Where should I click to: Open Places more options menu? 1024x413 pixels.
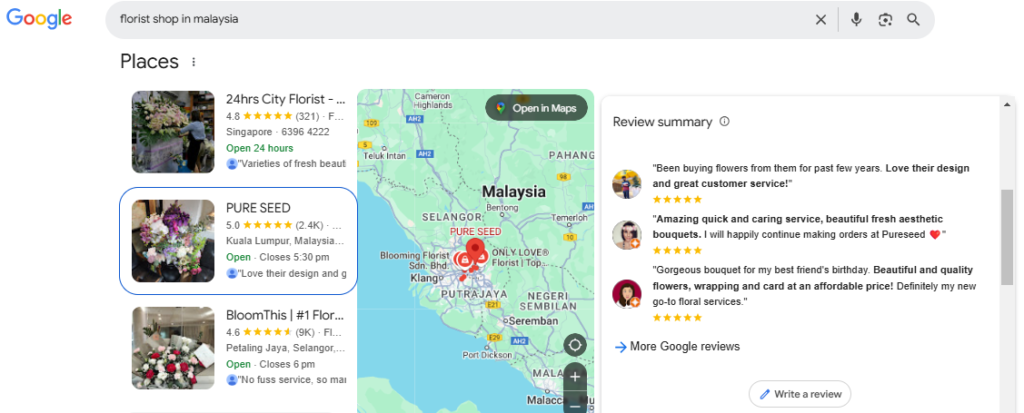(x=194, y=62)
